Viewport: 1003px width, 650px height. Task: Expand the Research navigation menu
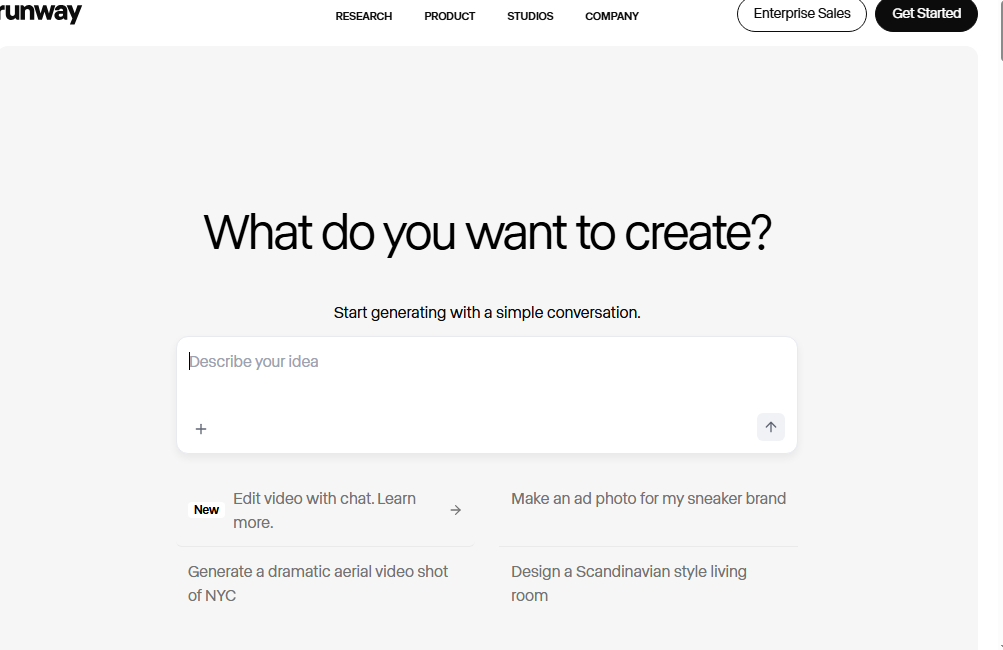click(x=363, y=16)
